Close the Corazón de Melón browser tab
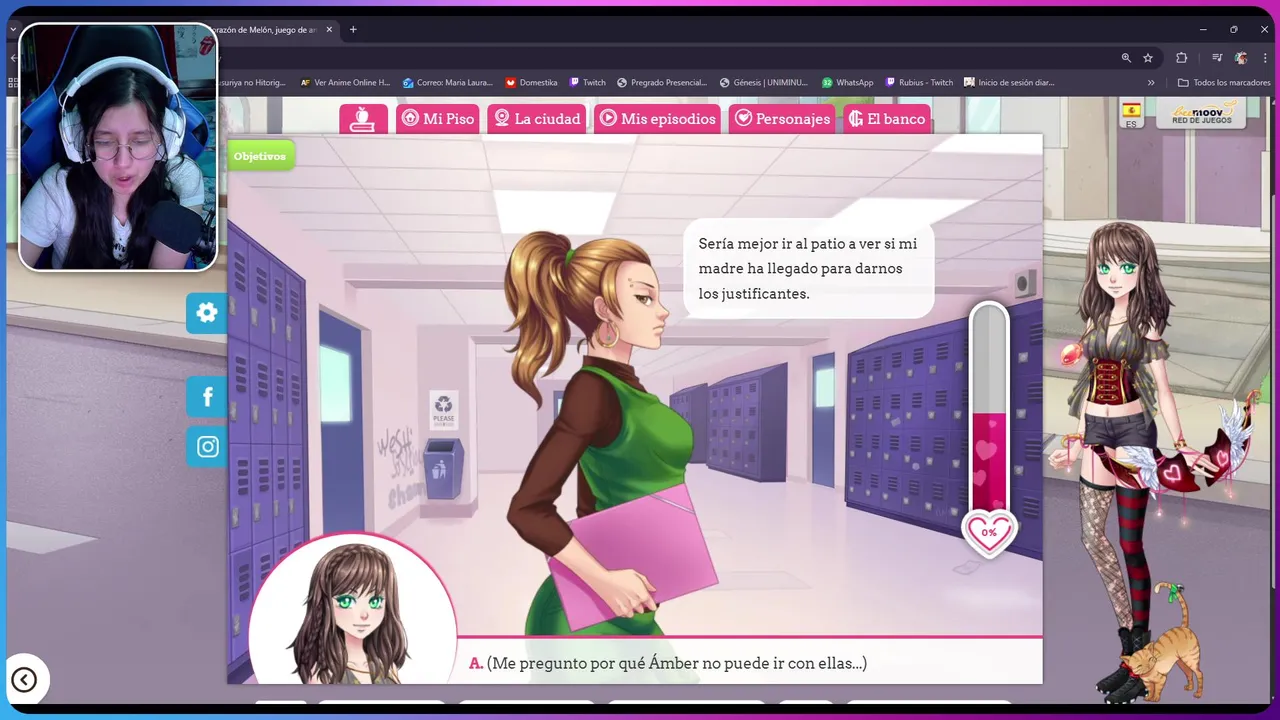 329,30
